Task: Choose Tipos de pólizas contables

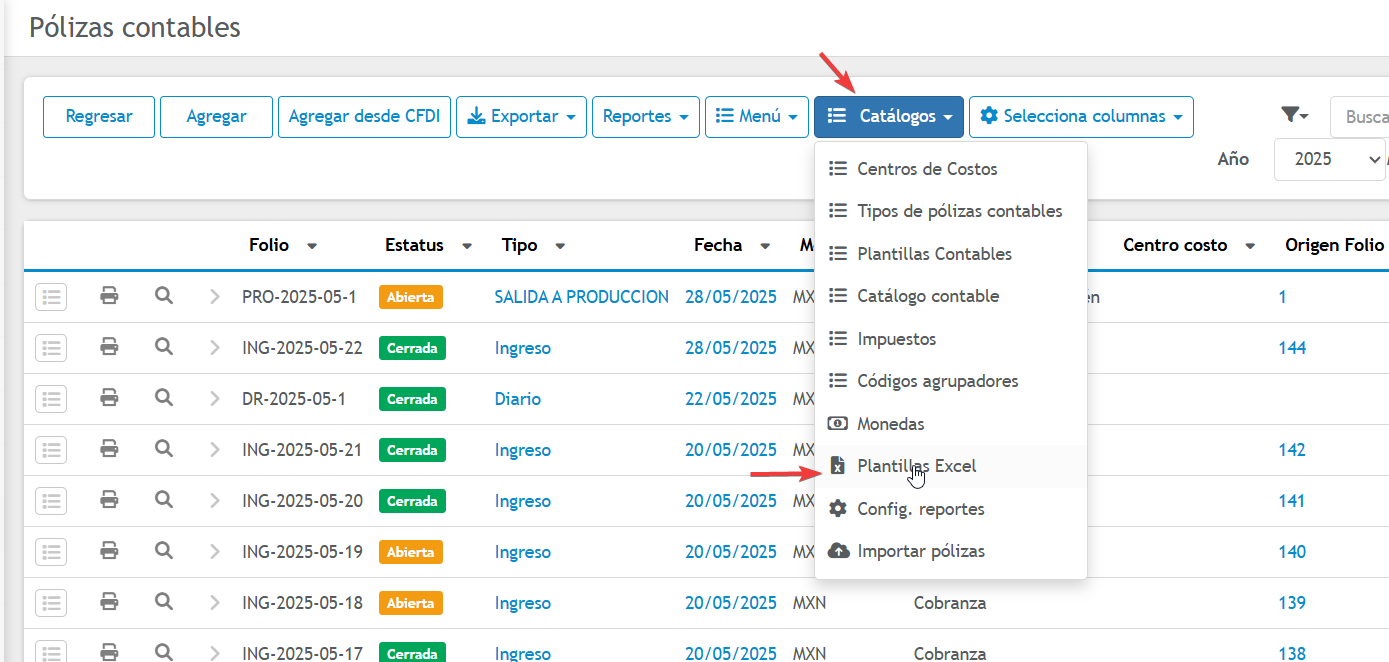Action: point(951,211)
